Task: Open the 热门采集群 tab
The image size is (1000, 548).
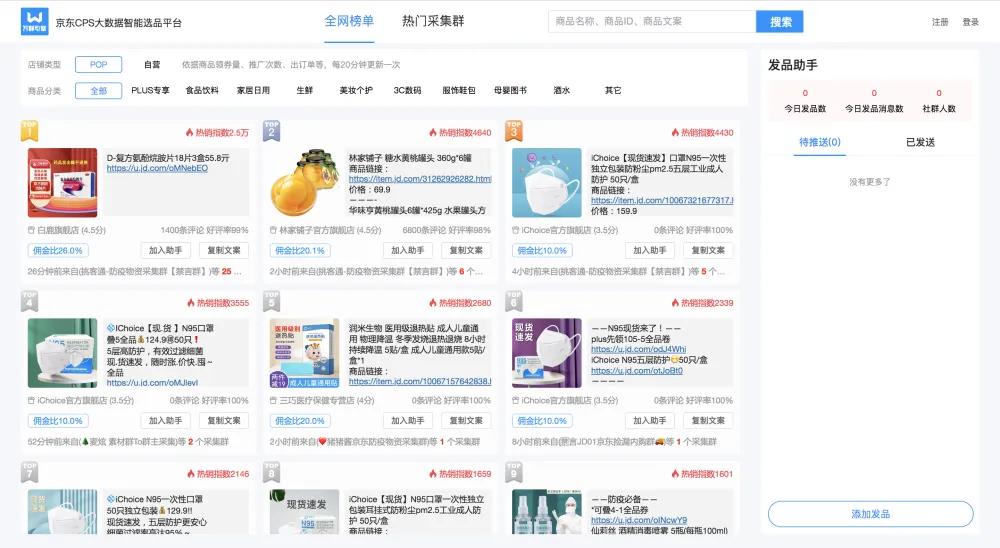Action: pos(433,21)
